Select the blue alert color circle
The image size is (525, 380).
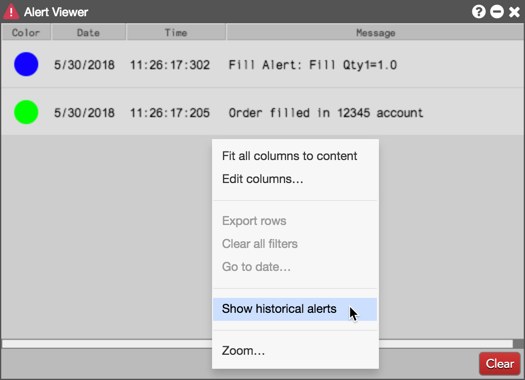26,64
